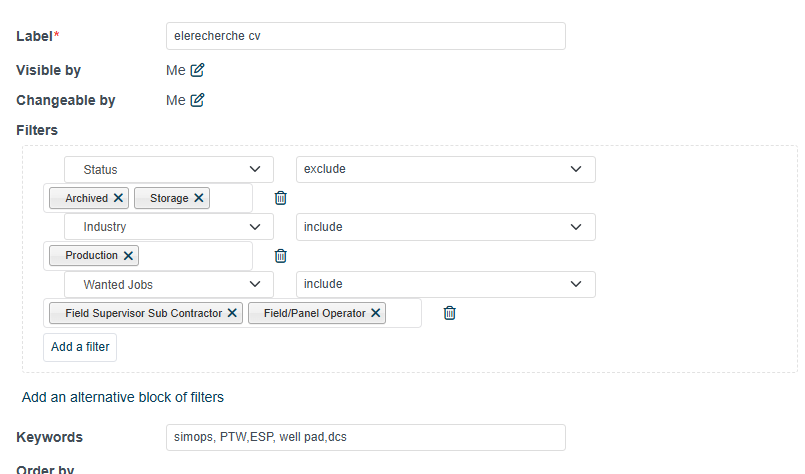This screenshot has height=474, width=805.
Task: Change the exclude operator dropdown
Action: [445, 169]
